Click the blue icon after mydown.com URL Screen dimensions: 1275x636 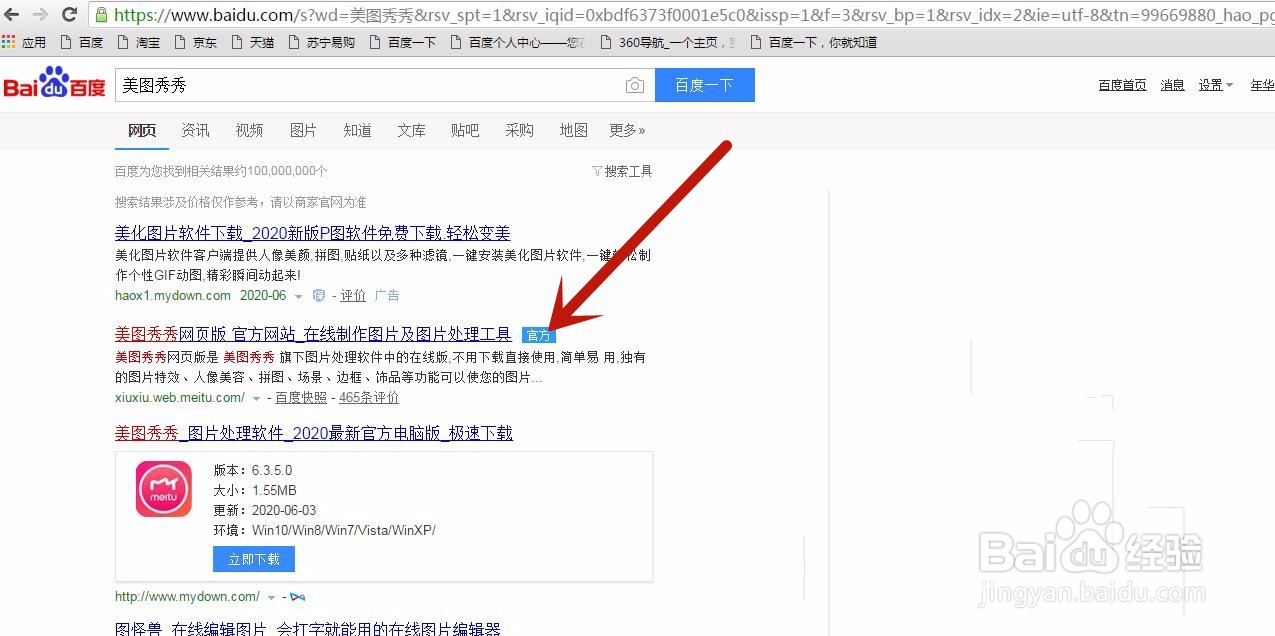pos(297,597)
